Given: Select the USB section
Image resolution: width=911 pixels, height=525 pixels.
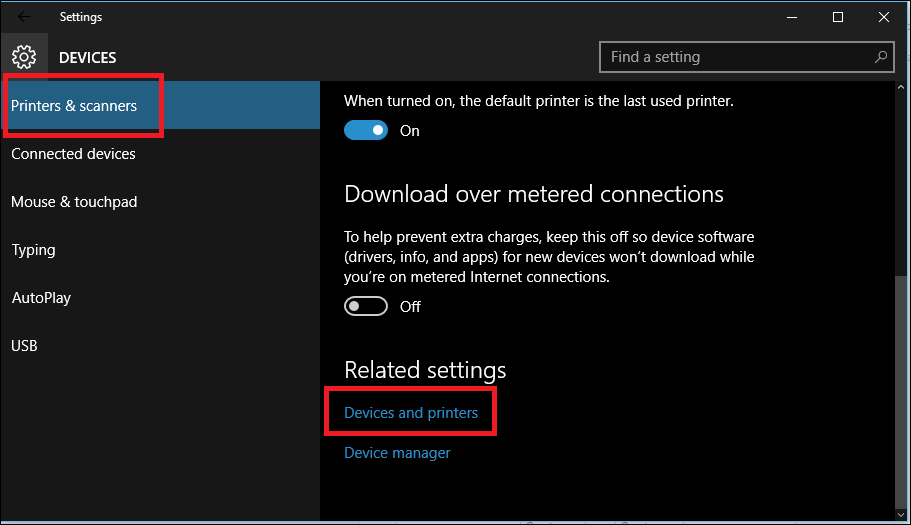Looking at the screenshot, I should click(x=24, y=346).
